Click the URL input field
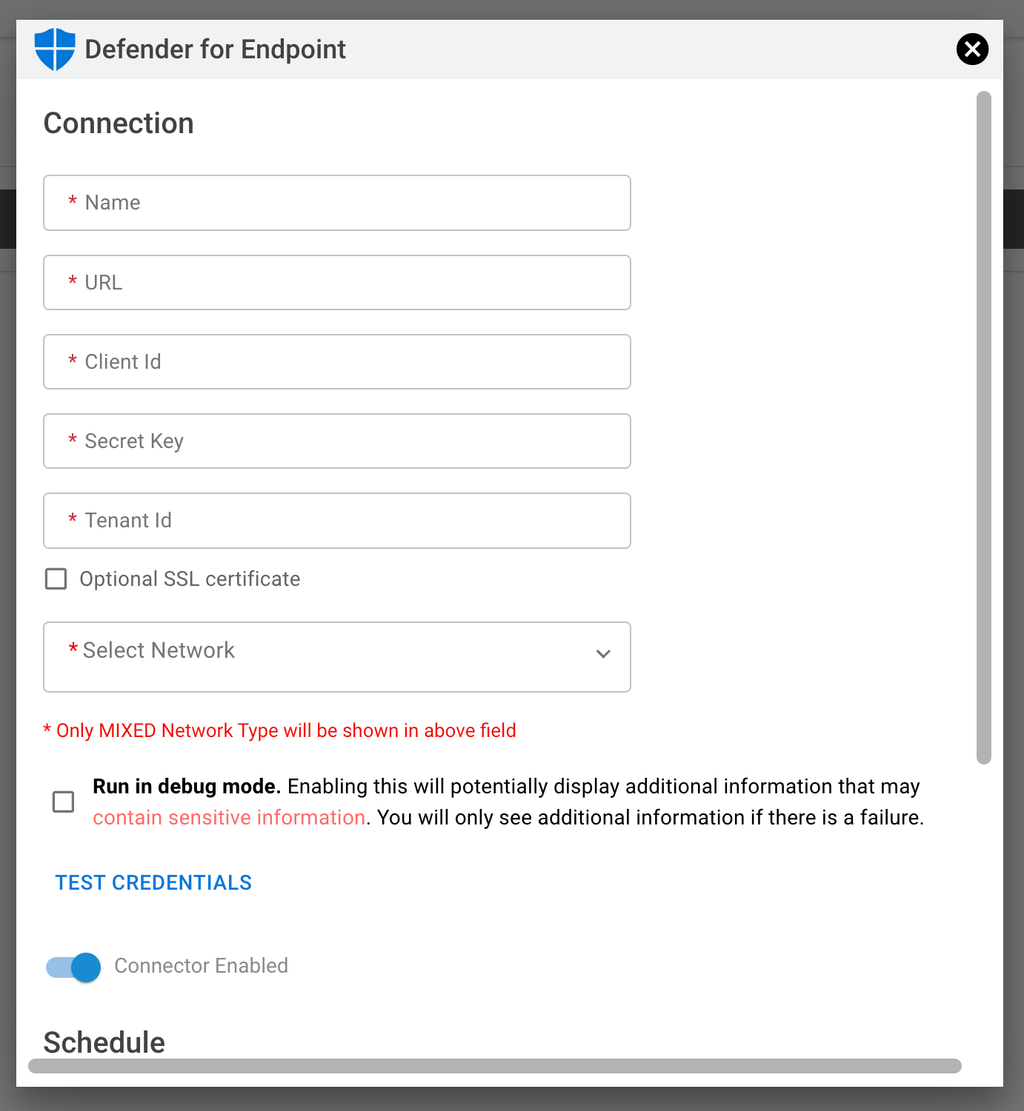The image size is (1024, 1111). (336, 282)
